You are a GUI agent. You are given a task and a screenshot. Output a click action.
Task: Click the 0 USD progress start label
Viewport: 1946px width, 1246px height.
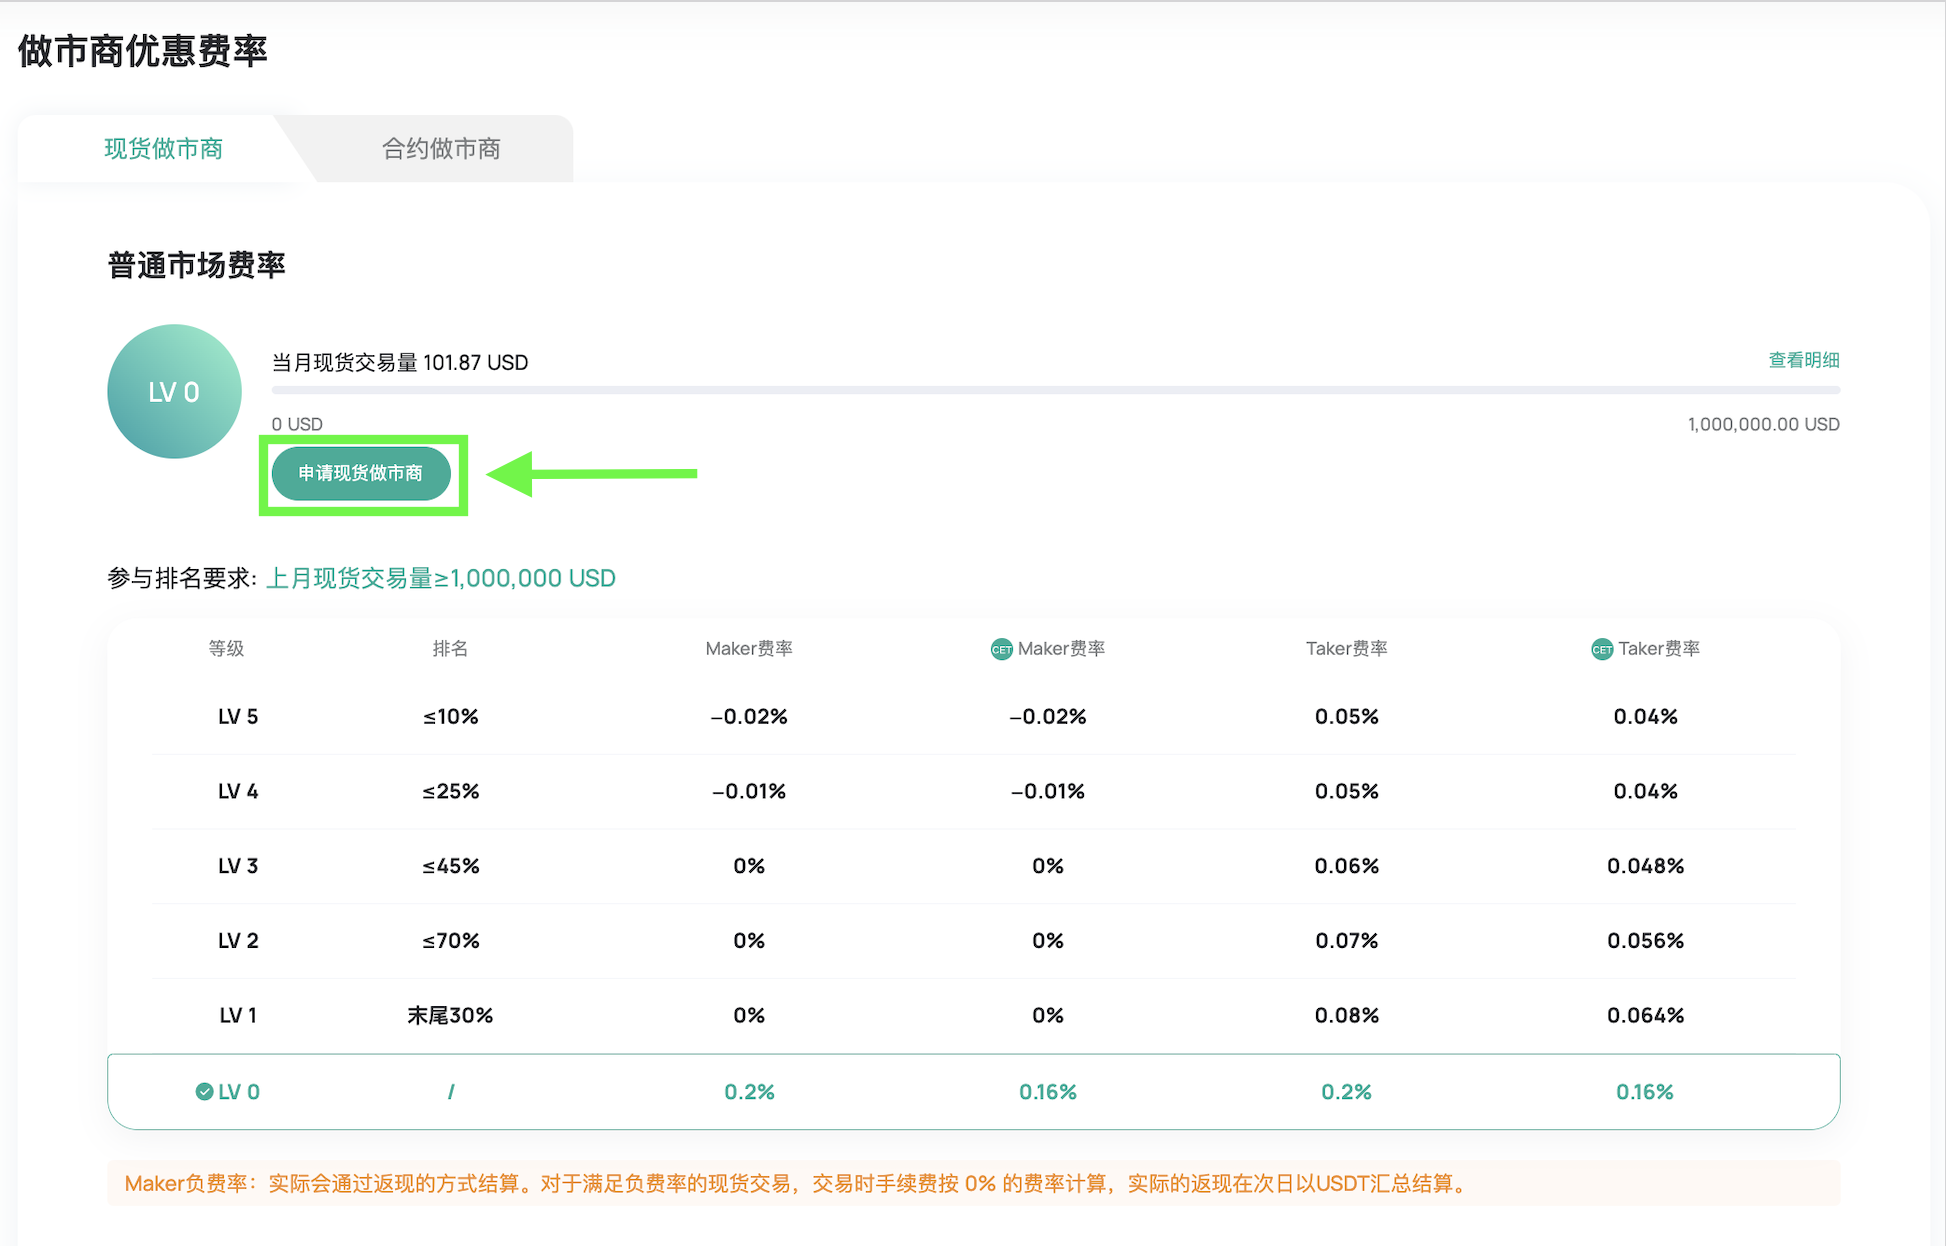click(x=297, y=424)
